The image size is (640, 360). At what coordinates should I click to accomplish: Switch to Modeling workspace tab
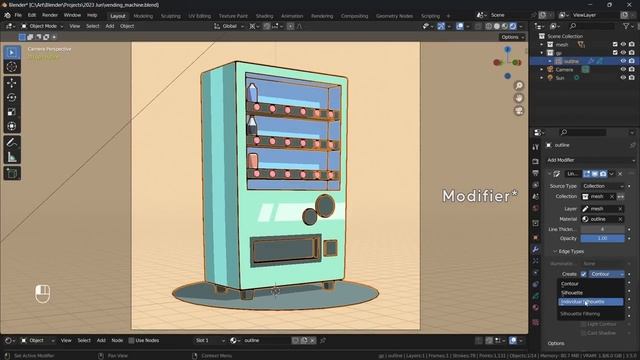tap(143, 16)
